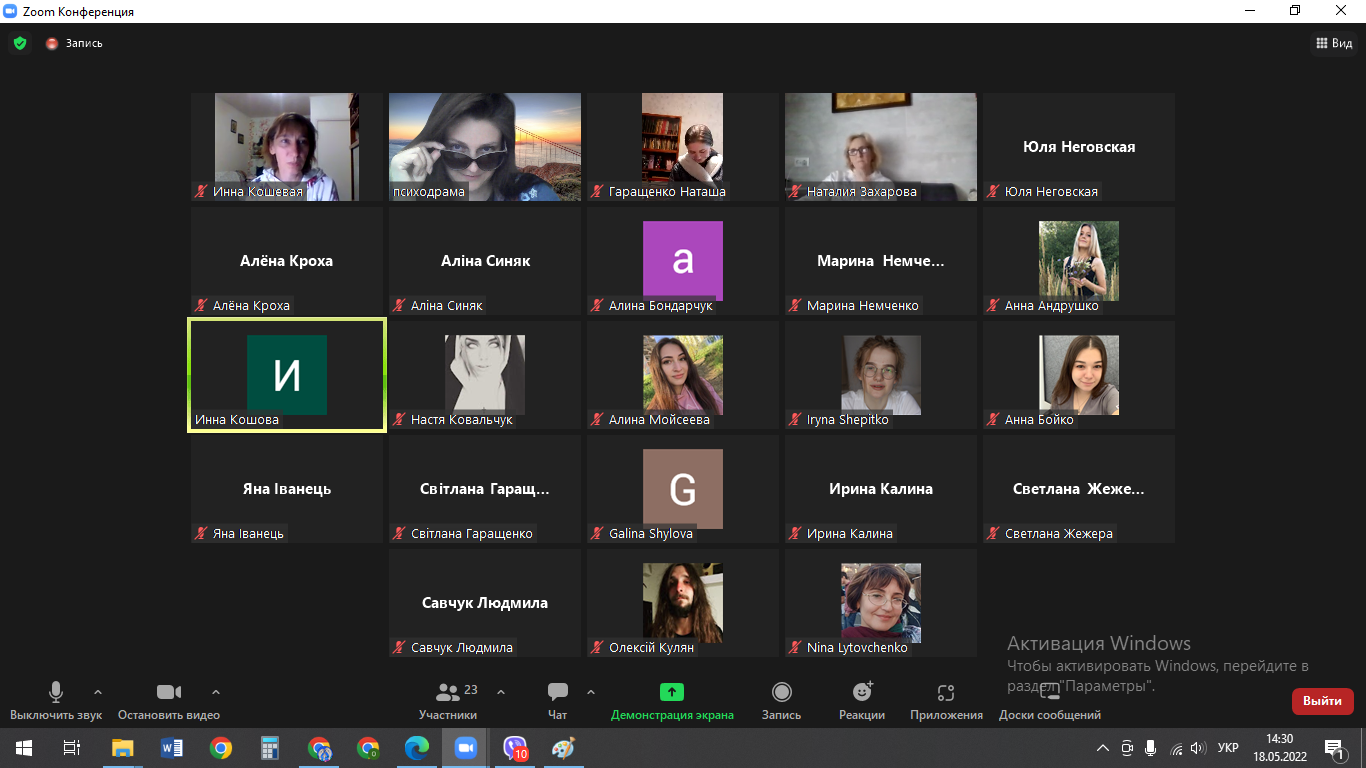The height and width of the screenshot is (768, 1366).
Task: Expand audio options arrow next to microphone
Action: click(x=98, y=692)
